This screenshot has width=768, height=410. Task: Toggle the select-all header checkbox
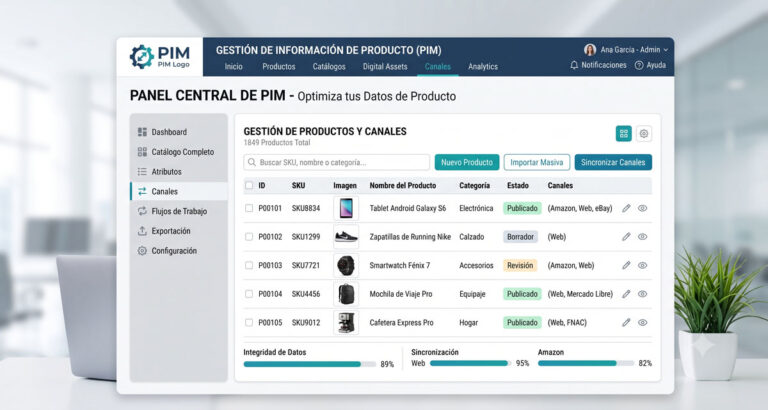pyautogui.click(x=249, y=185)
